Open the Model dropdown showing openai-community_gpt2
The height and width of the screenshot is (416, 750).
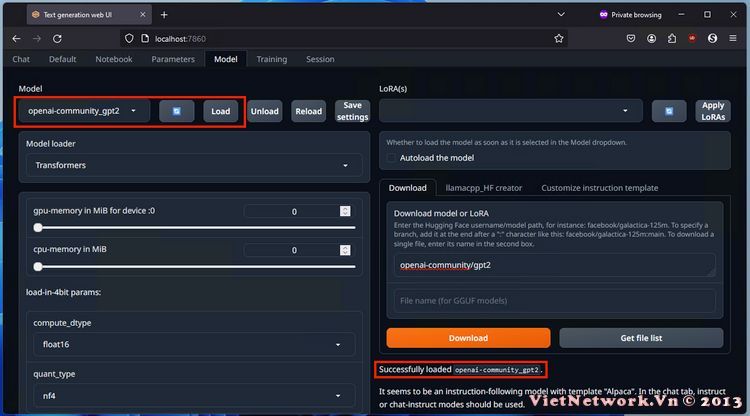[x=83, y=111]
